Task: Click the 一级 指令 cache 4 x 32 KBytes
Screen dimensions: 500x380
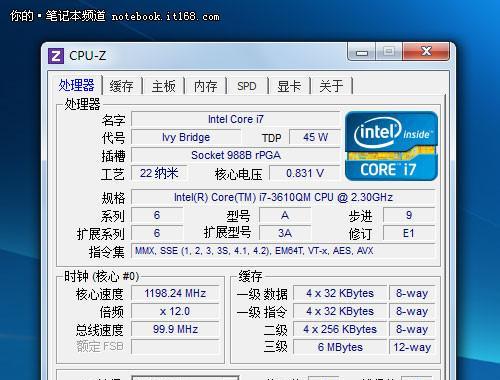Action: coord(340,311)
